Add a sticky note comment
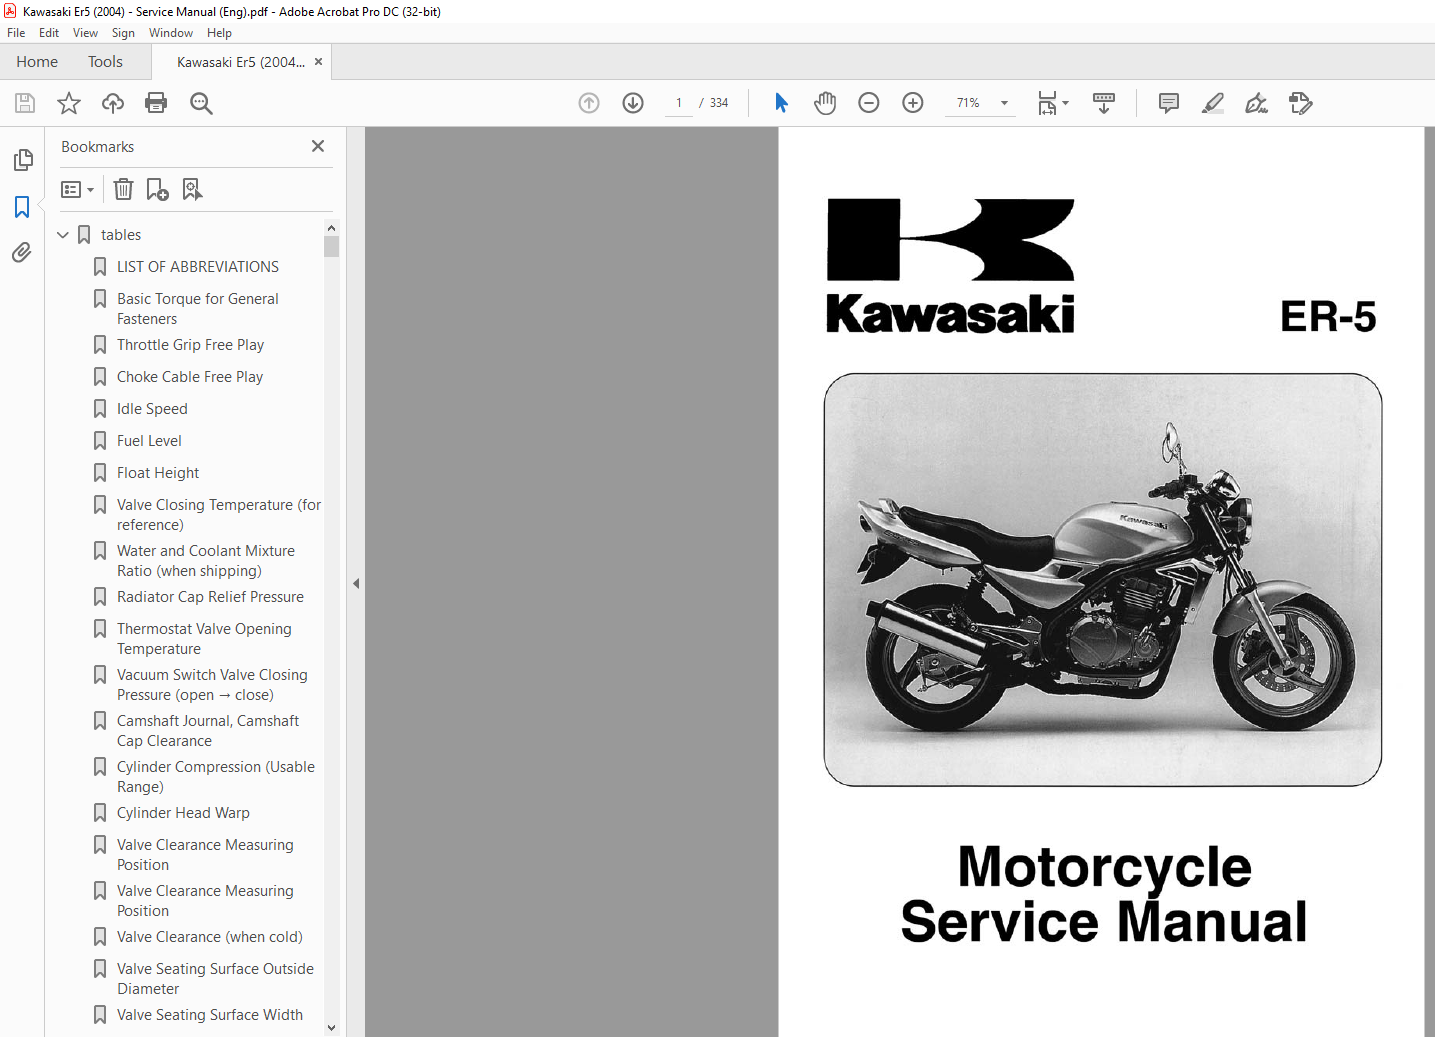The width and height of the screenshot is (1435, 1037). (1168, 103)
